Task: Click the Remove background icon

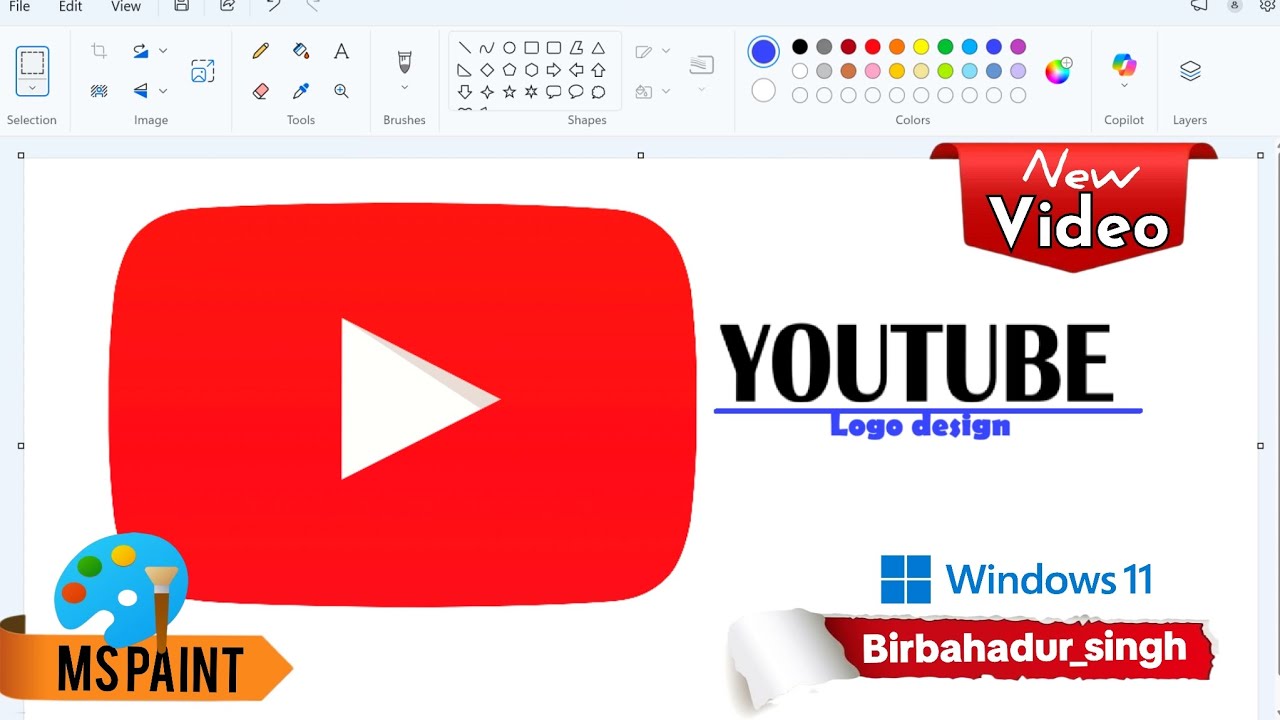Action: click(99, 91)
